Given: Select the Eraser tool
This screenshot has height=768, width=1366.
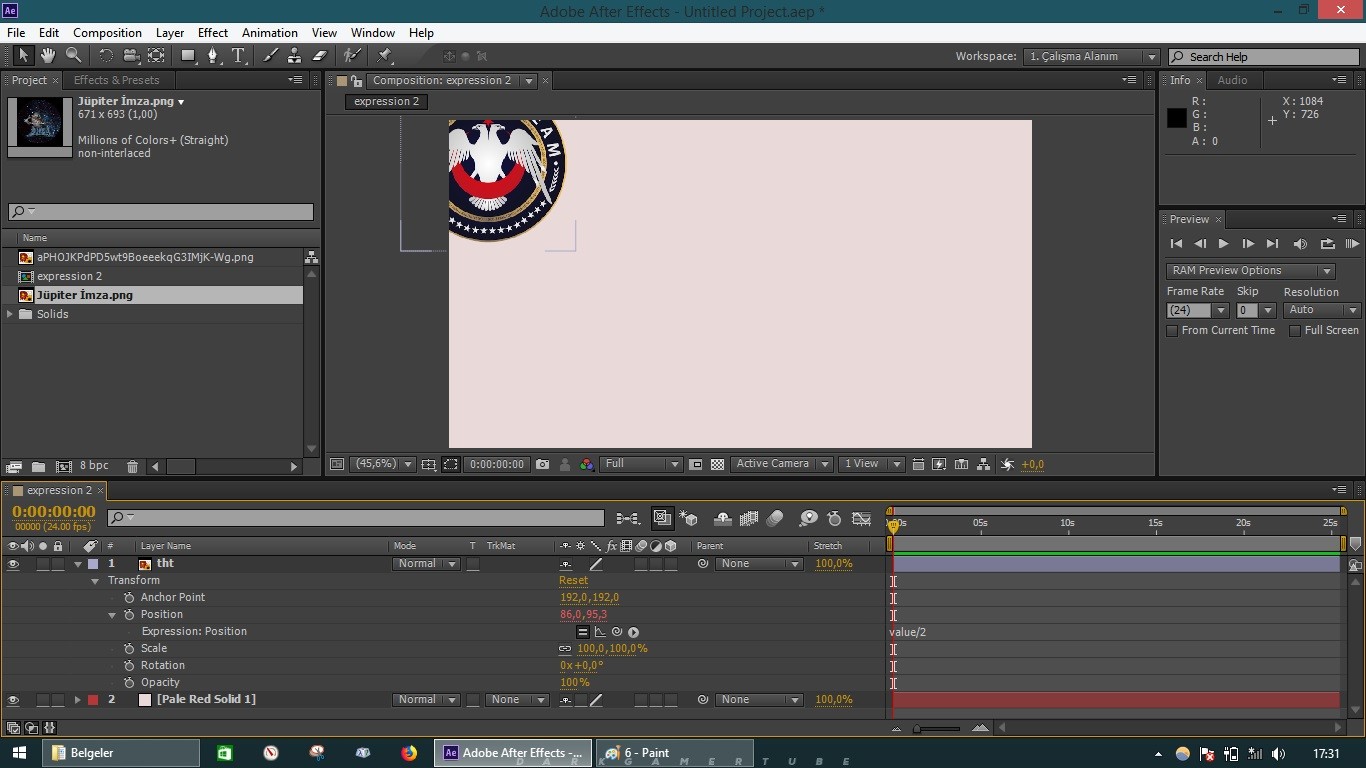Looking at the screenshot, I should [320, 56].
